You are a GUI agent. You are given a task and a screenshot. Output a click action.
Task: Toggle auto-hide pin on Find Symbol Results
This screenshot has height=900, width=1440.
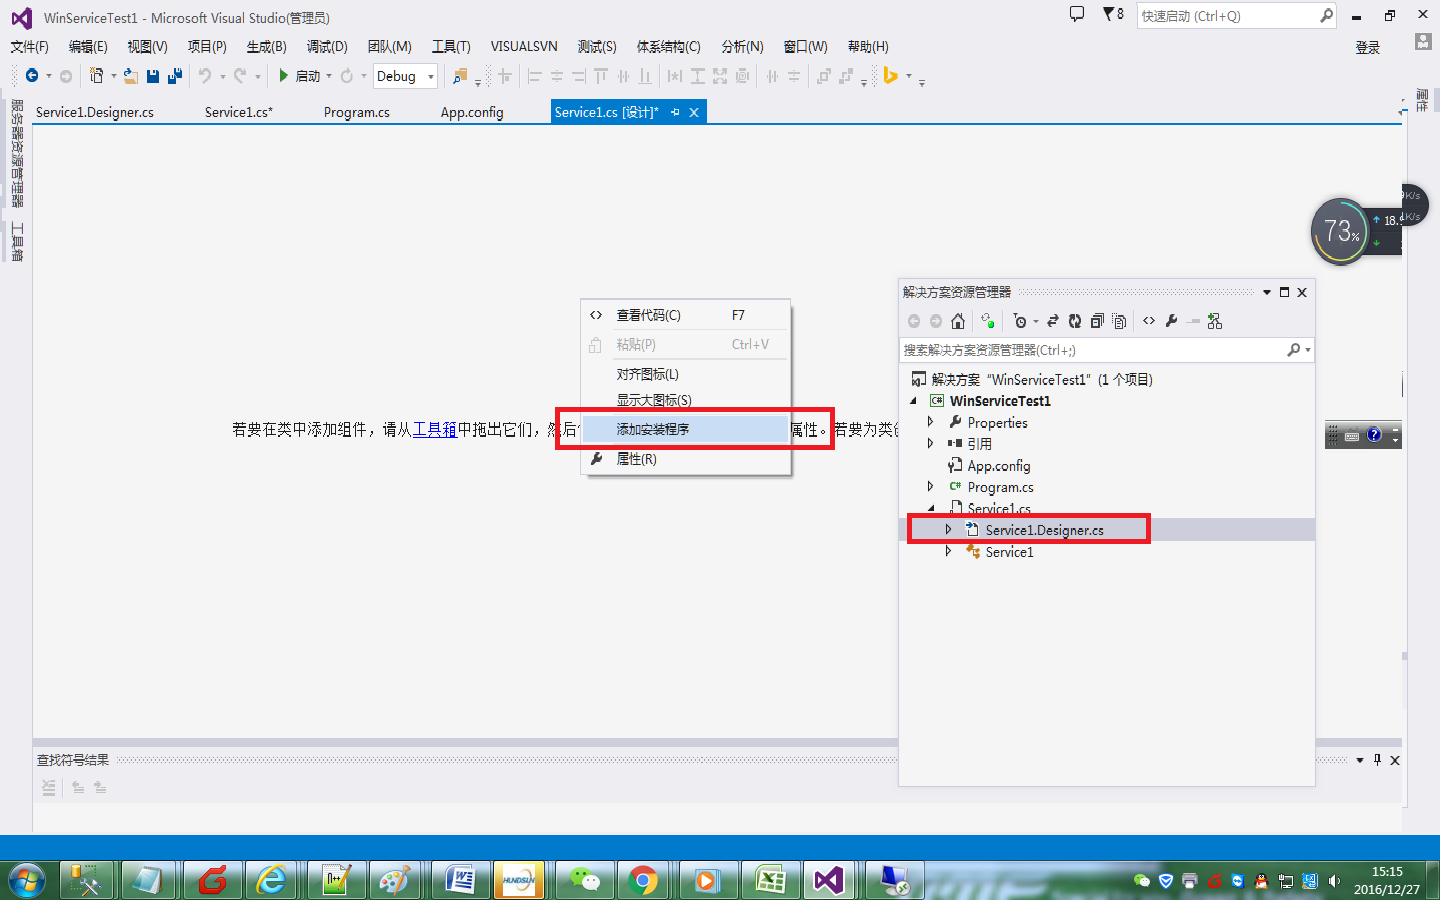click(1377, 760)
